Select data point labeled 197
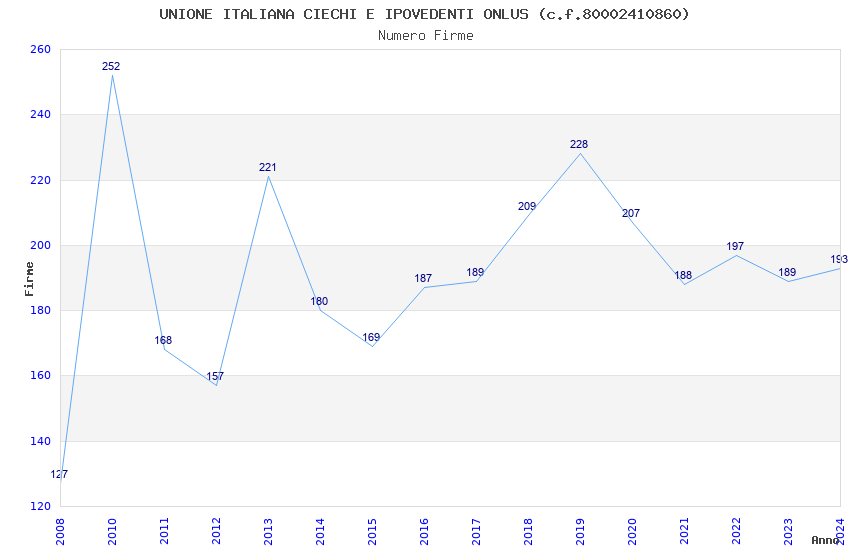The image size is (850, 550). click(x=736, y=247)
